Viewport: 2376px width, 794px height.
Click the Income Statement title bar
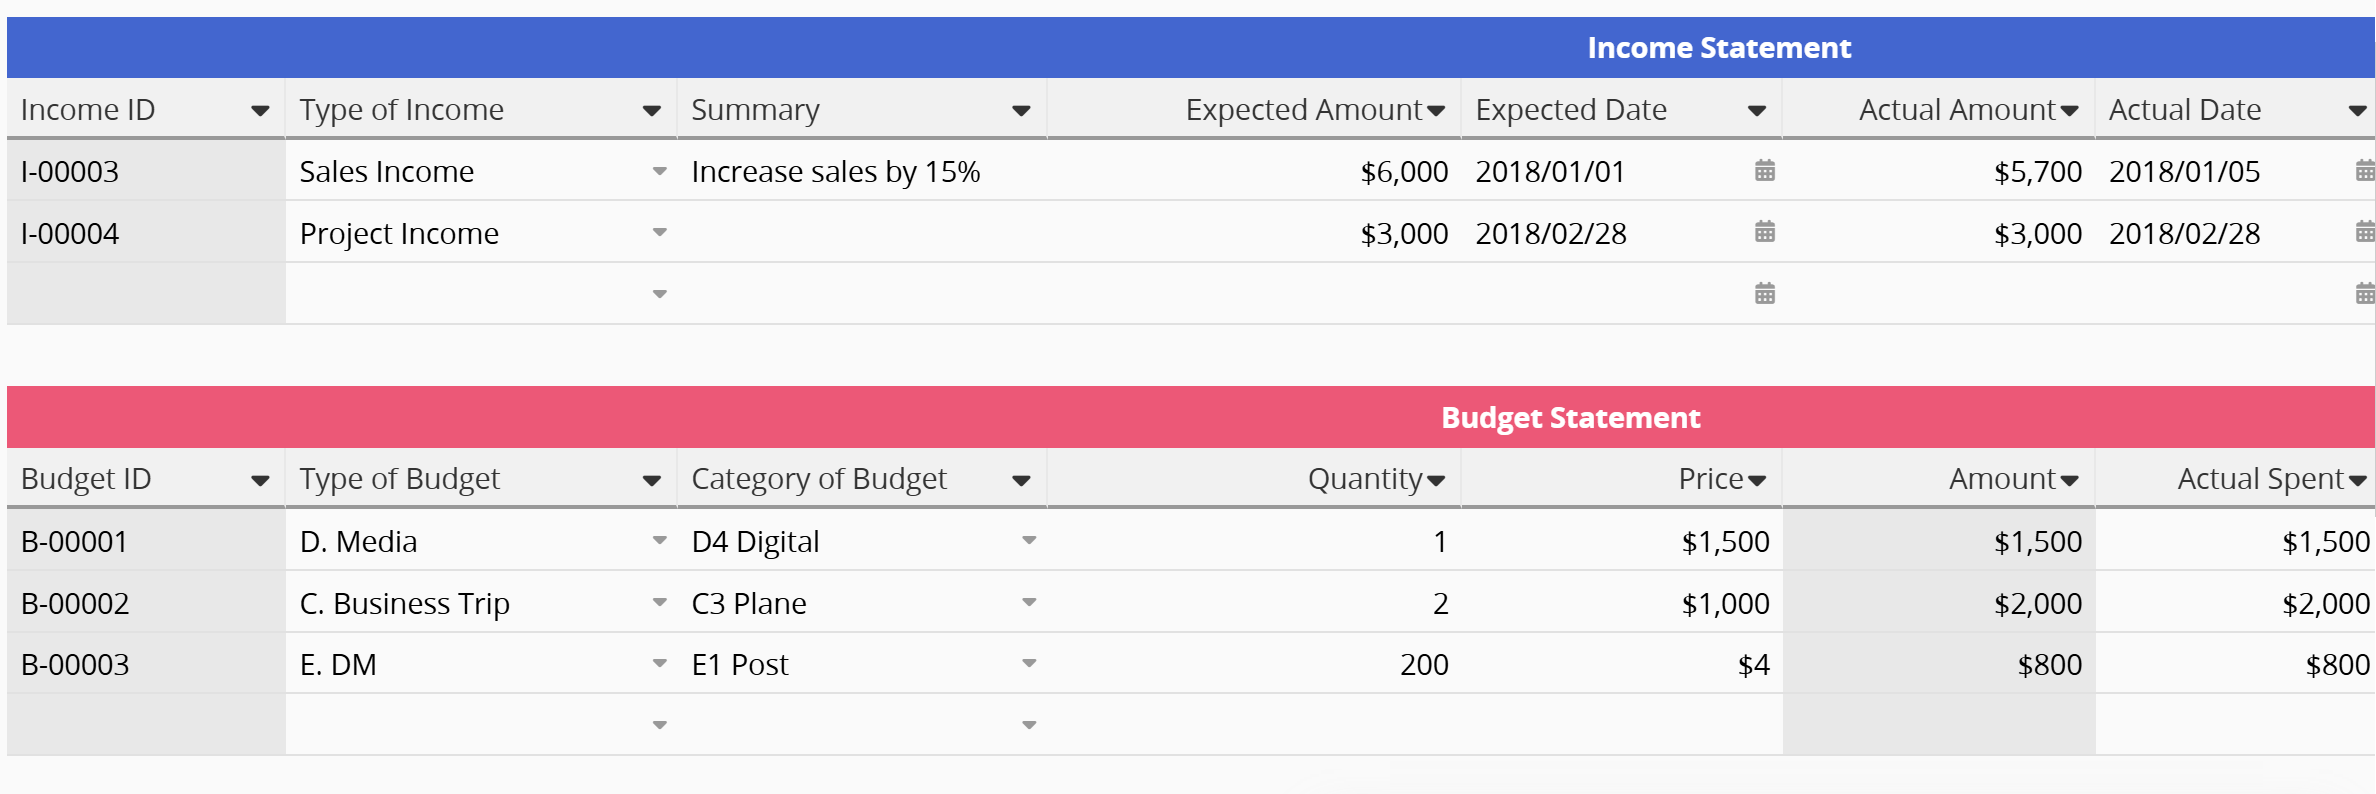1191,47
